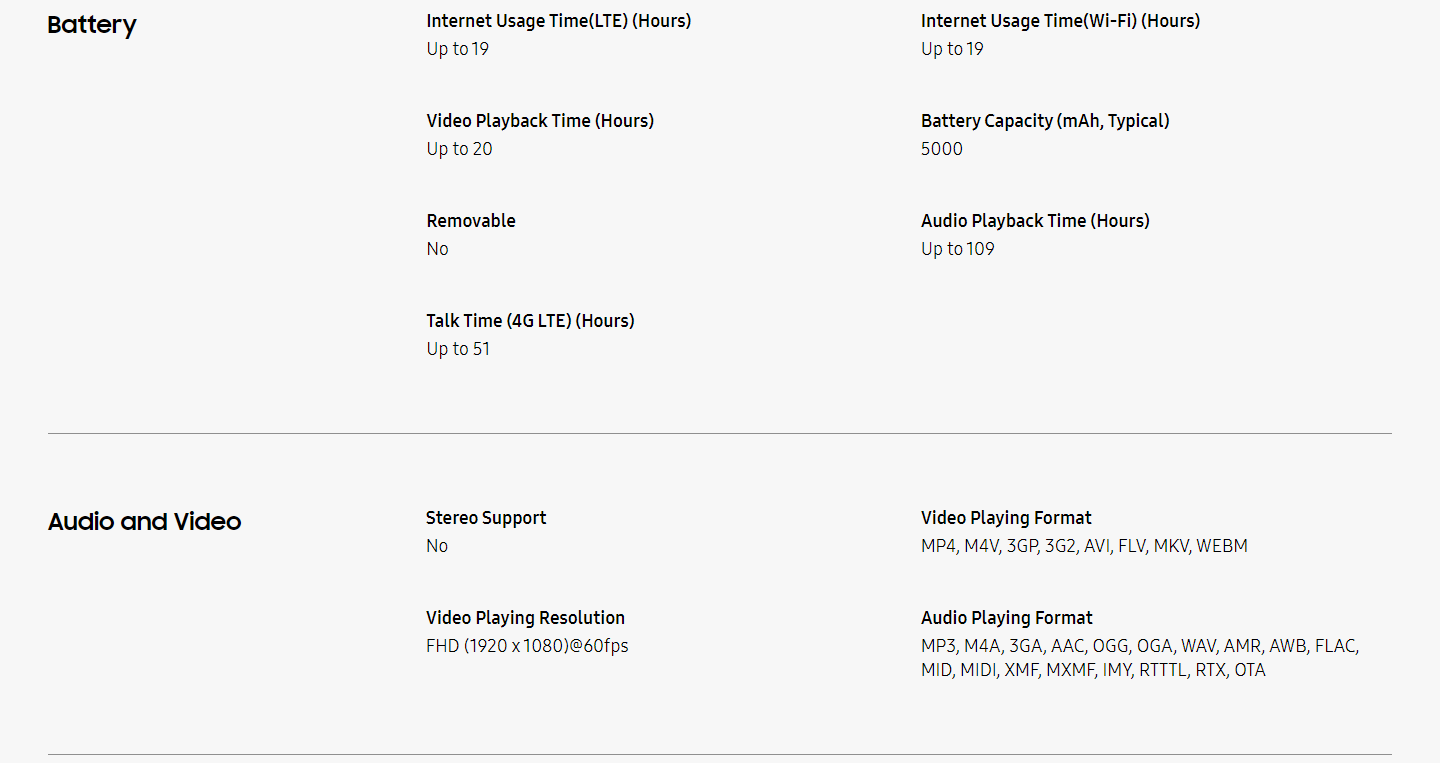This screenshot has height=763, width=1441.
Task: Click the Audio and Video section heading
Action: [144, 522]
